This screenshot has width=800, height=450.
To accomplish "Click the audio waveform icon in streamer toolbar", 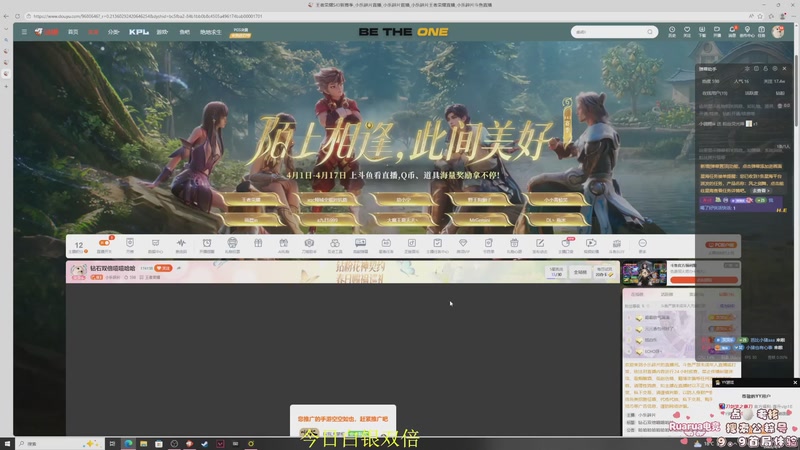I will [181, 243].
